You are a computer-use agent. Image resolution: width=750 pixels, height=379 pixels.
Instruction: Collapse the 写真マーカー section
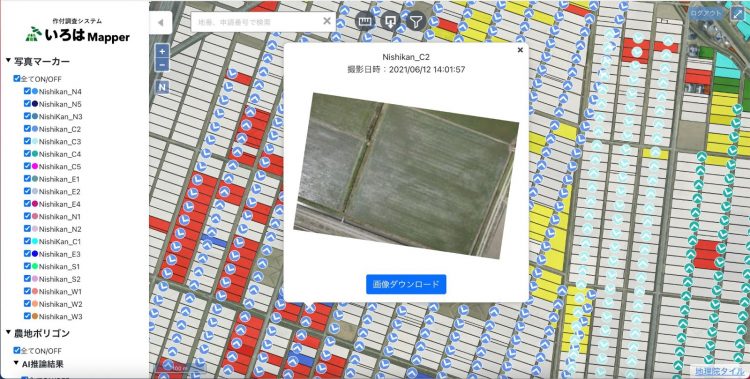click(8, 61)
